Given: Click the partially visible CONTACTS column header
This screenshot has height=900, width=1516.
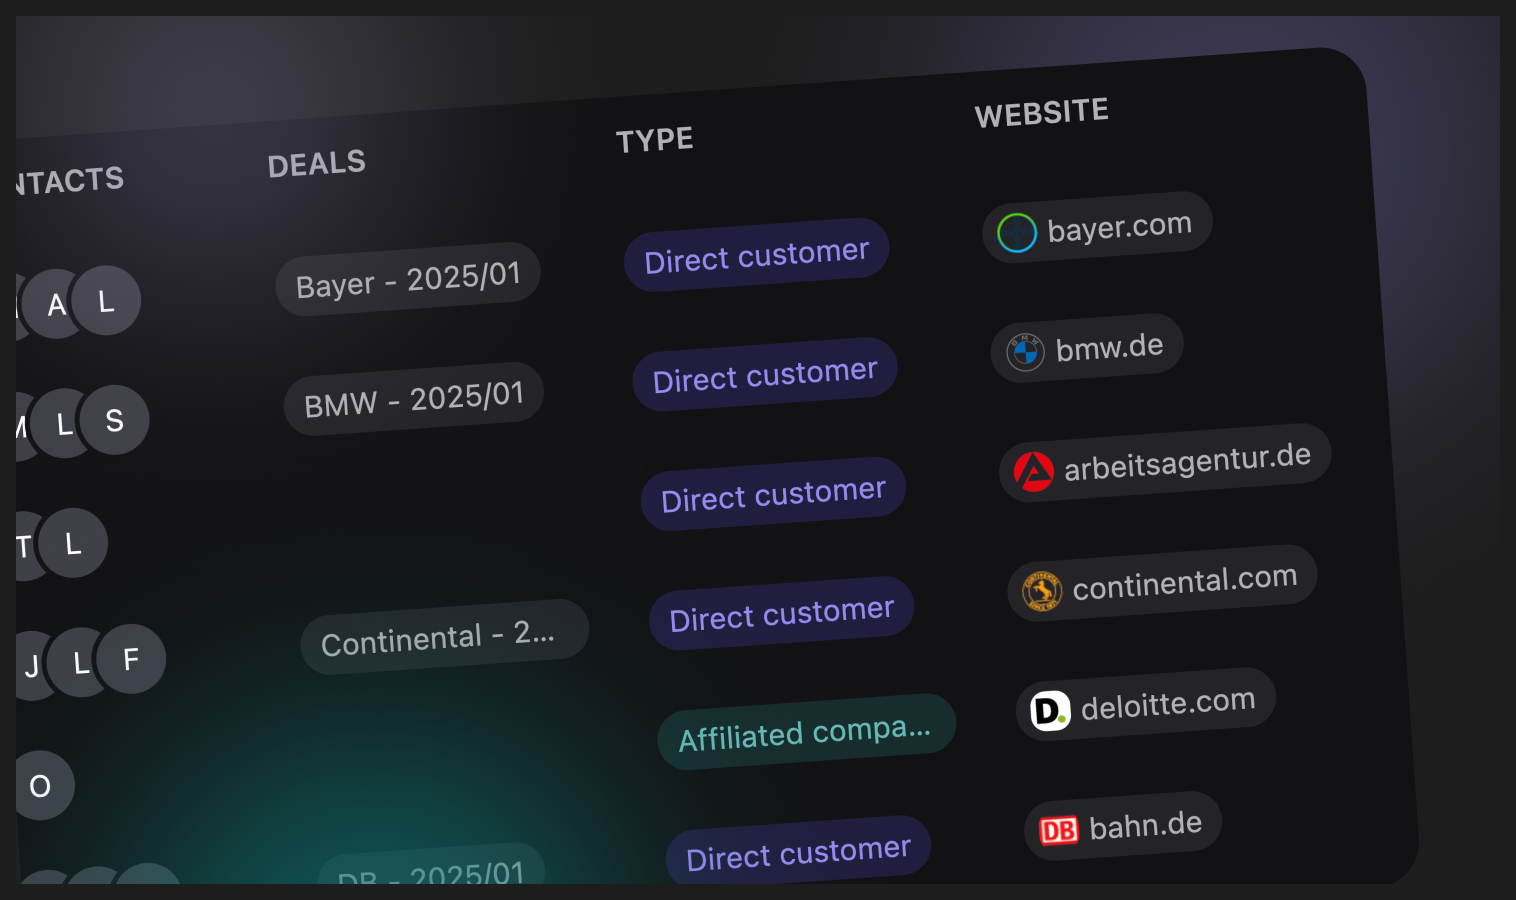Looking at the screenshot, I should coord(70,180).
